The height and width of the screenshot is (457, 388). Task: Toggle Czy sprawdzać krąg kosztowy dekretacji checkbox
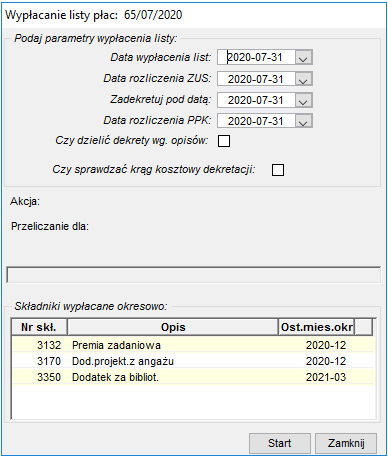[278, 170]
